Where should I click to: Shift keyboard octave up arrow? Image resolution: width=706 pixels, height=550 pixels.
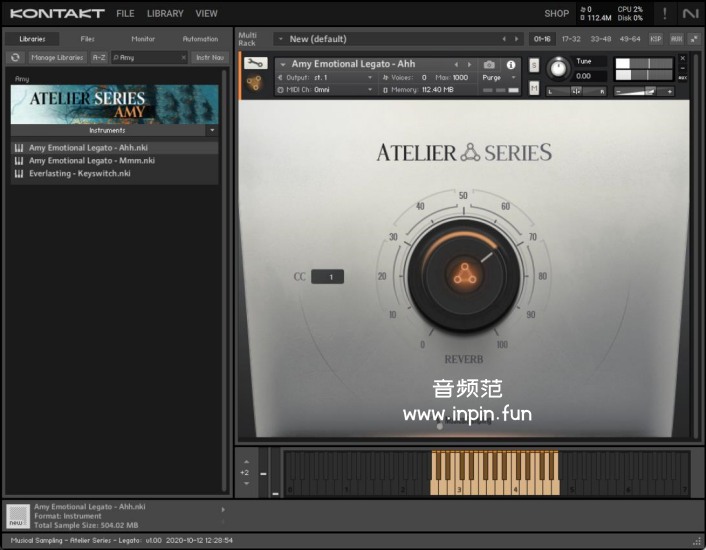[x=246, y=462]
